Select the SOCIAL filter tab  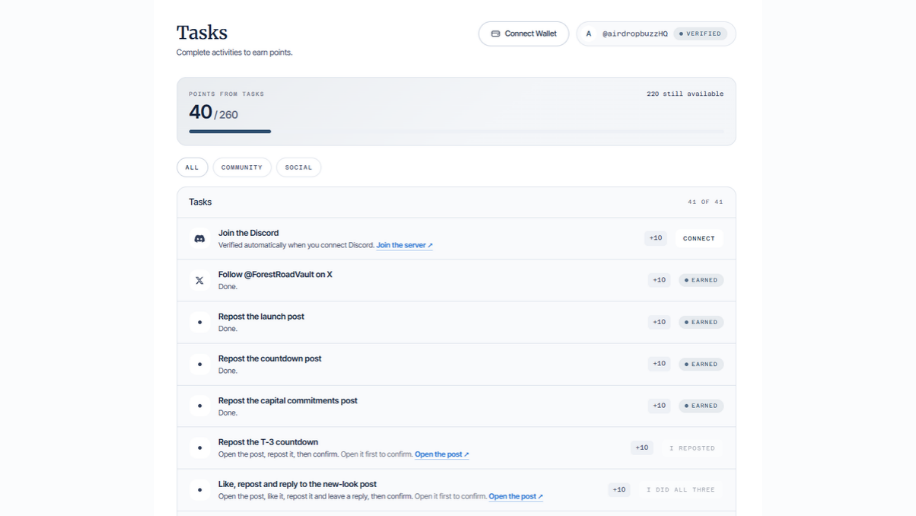[299, 167]
